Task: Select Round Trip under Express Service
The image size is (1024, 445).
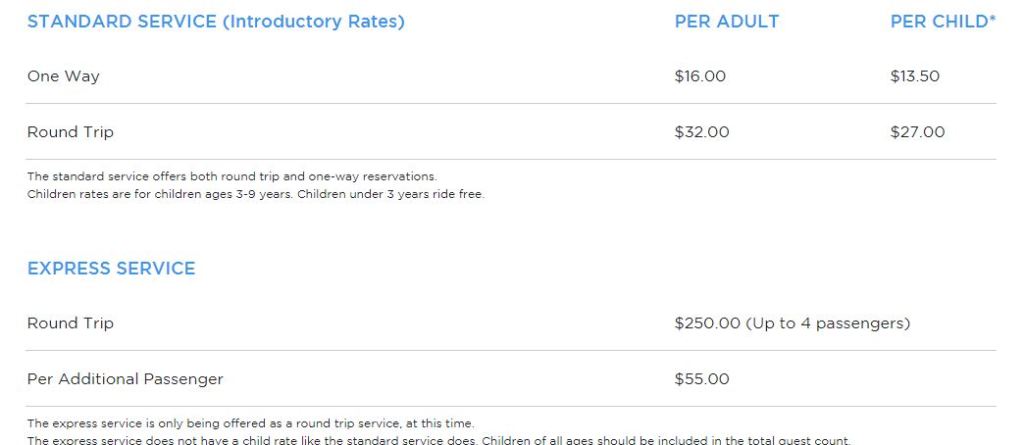Action: click(x=70, y=323)
